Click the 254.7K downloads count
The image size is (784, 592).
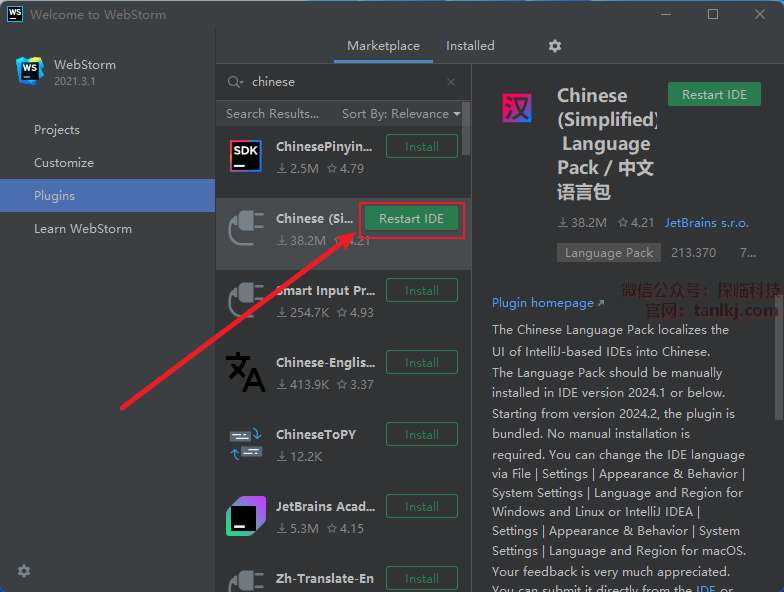tap(304, 312)
